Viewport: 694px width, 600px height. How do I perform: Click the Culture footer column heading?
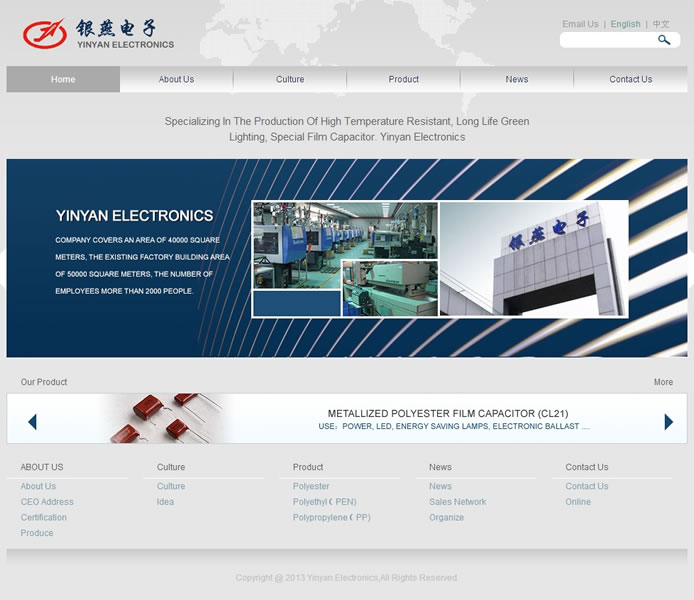tap(171, 467)
